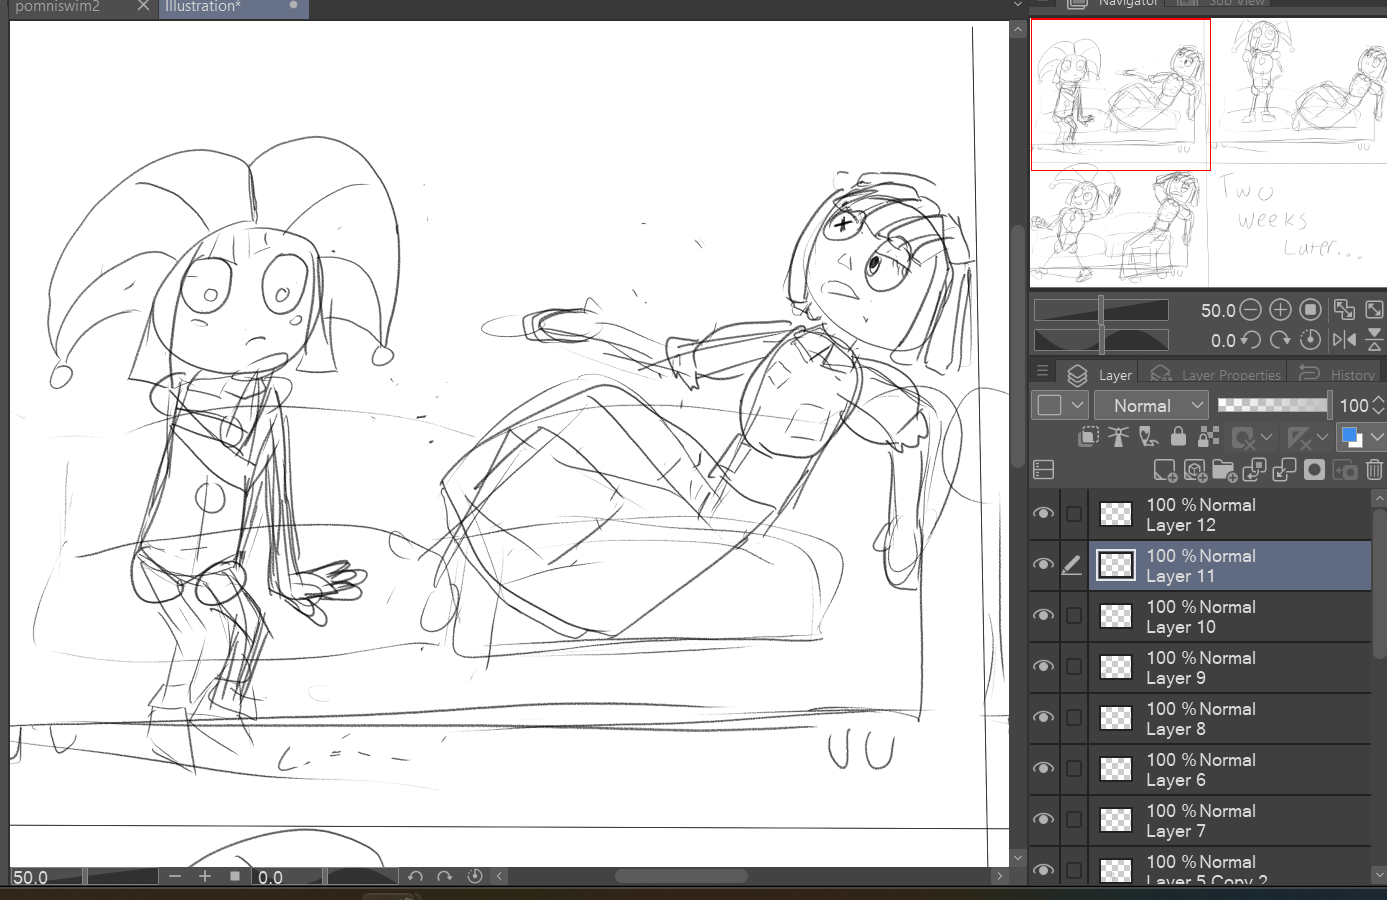Open the Normal blending mode dropdown

1151,405
